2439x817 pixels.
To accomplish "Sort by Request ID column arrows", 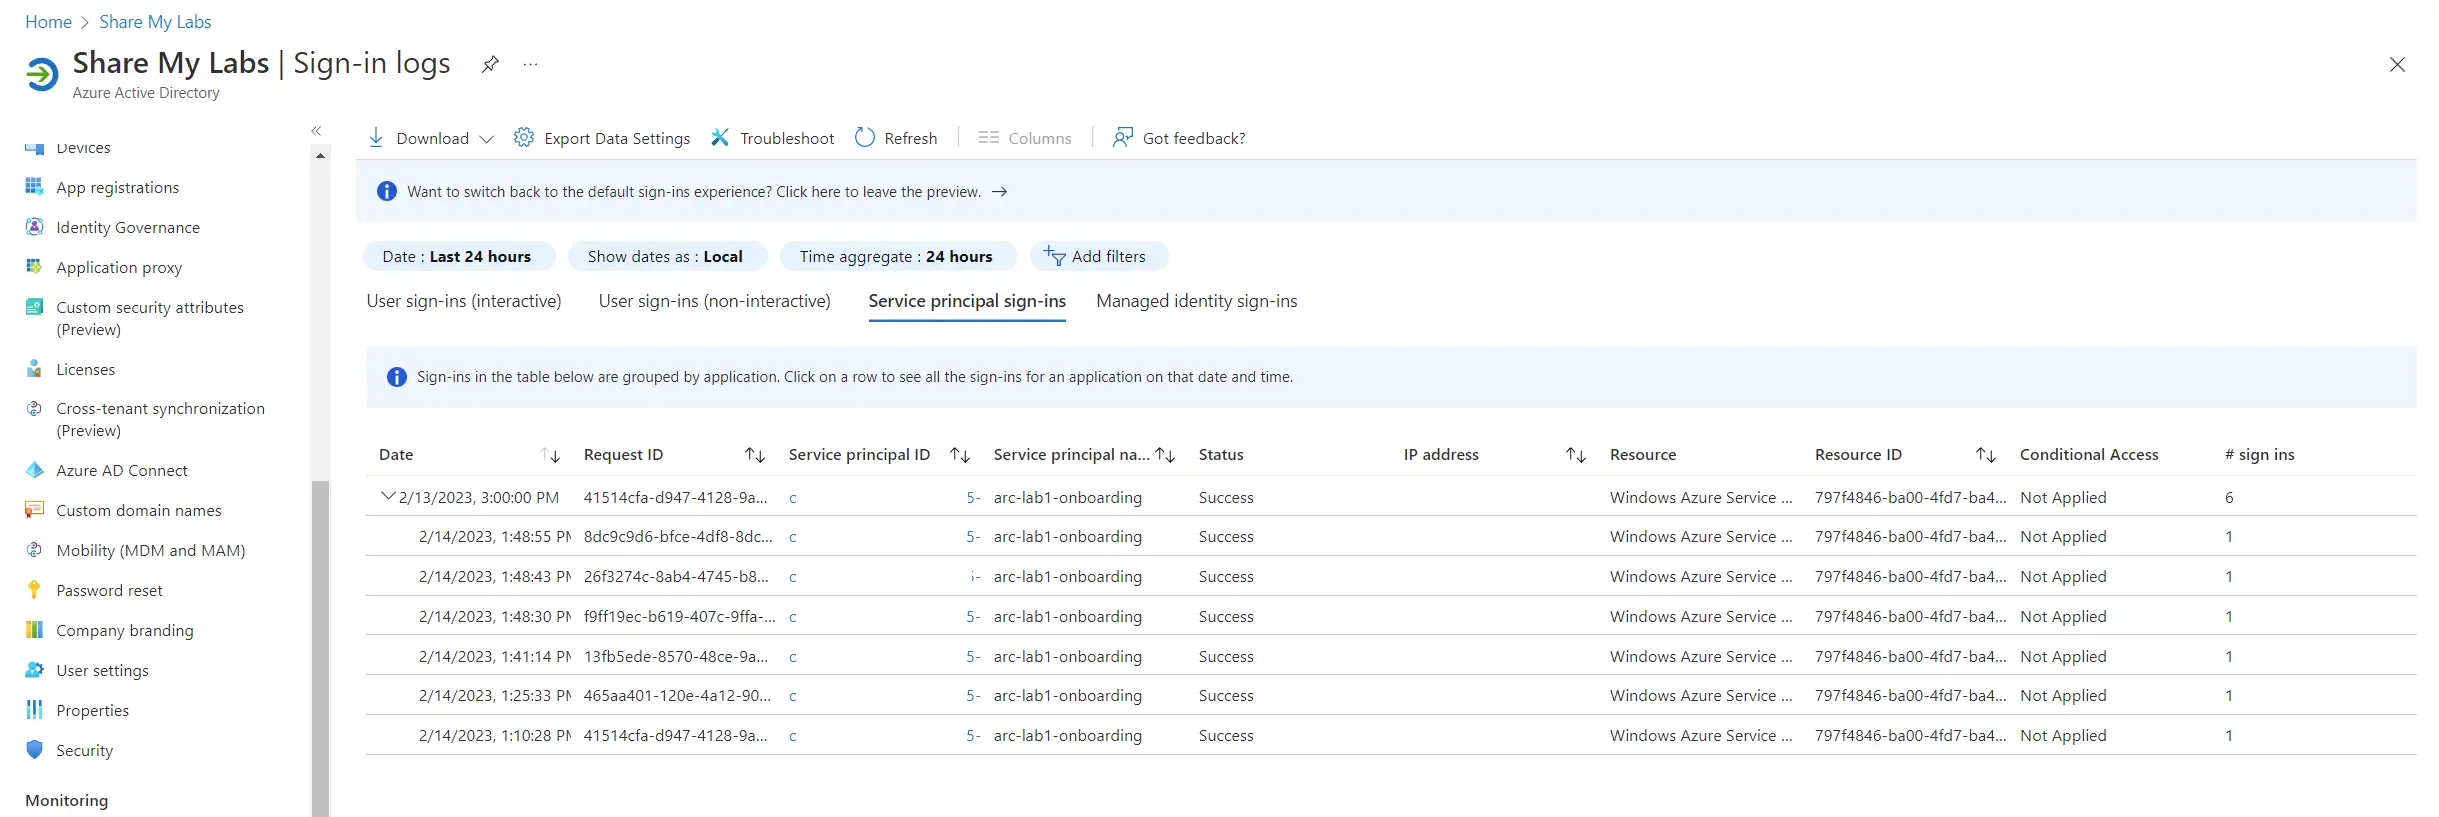I will click(x=755, y=455).
